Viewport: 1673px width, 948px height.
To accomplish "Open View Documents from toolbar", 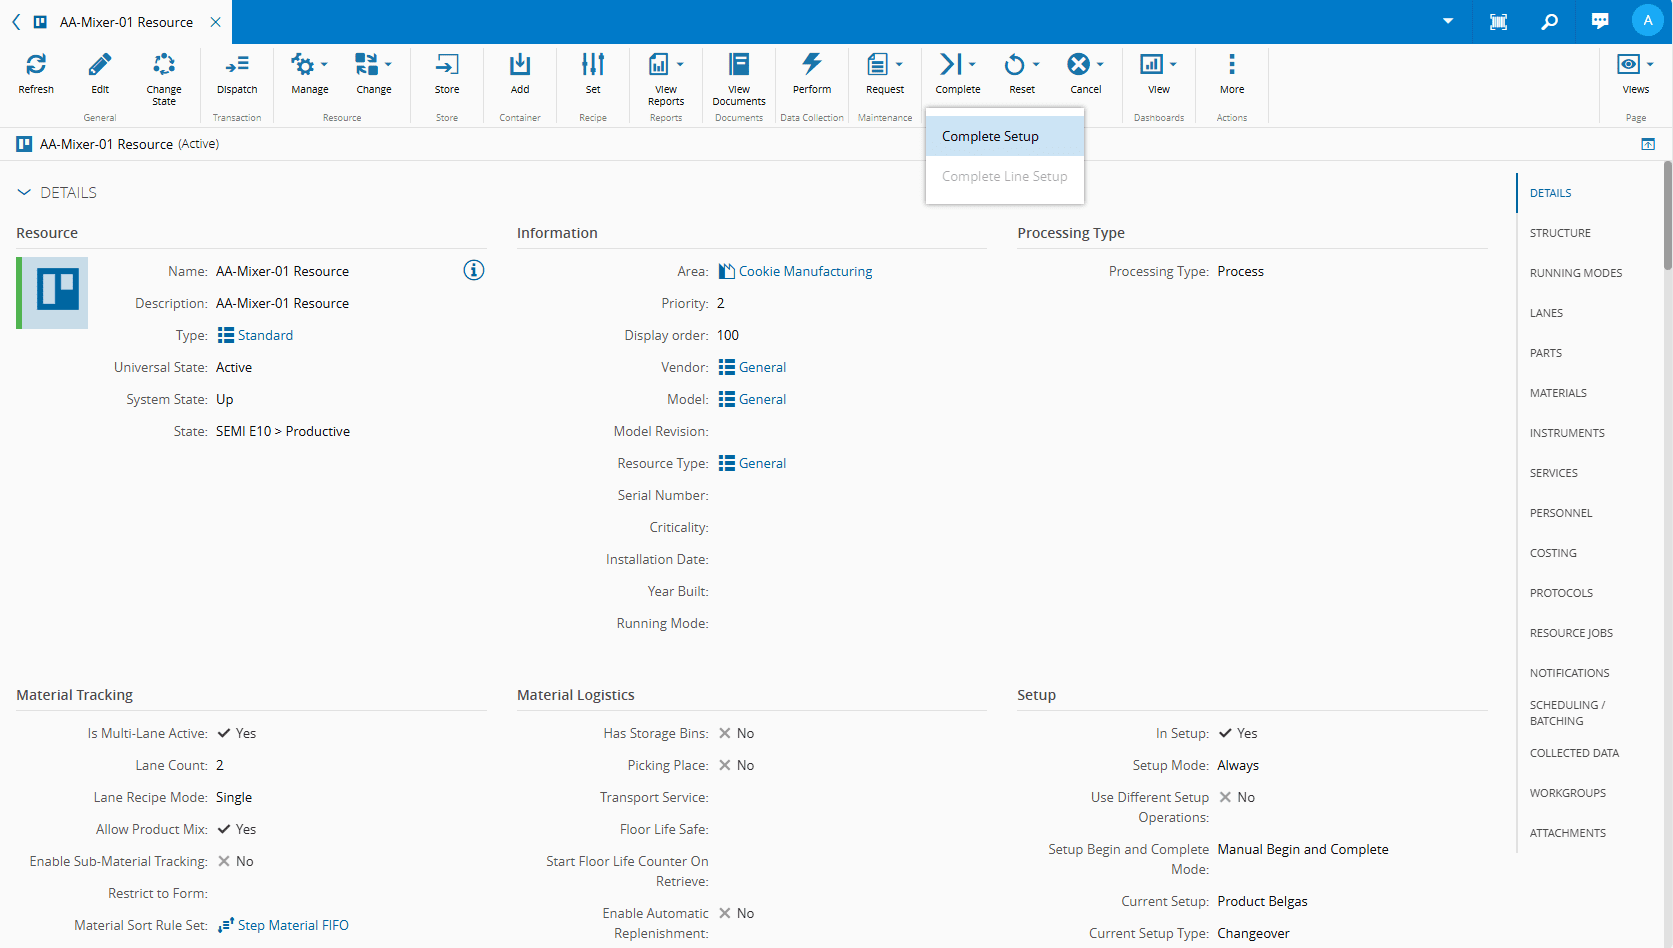I will coord(739,66).
